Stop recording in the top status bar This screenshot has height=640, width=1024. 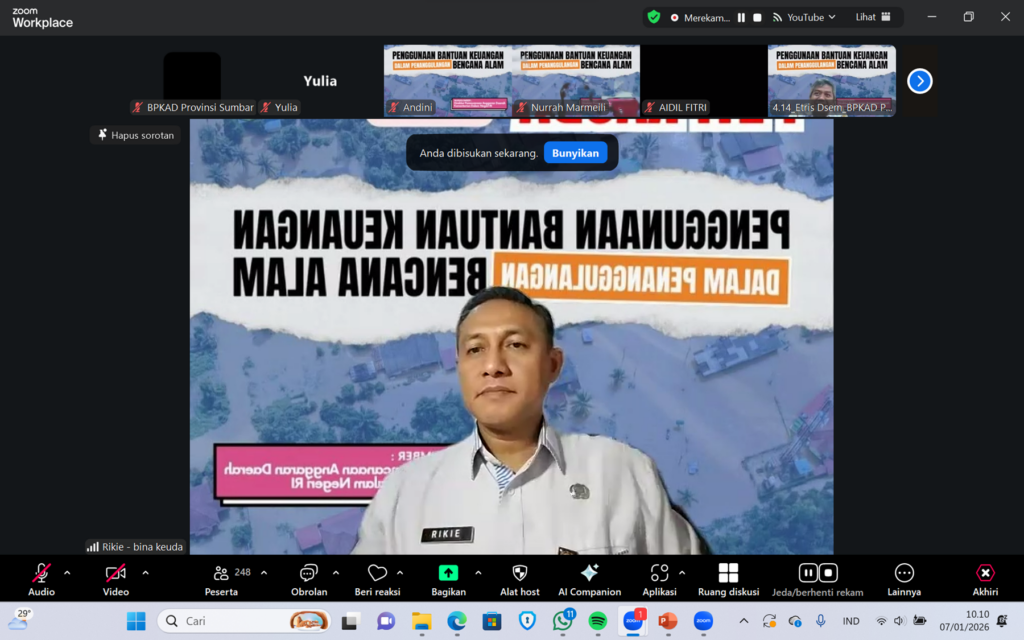[758, 18]
